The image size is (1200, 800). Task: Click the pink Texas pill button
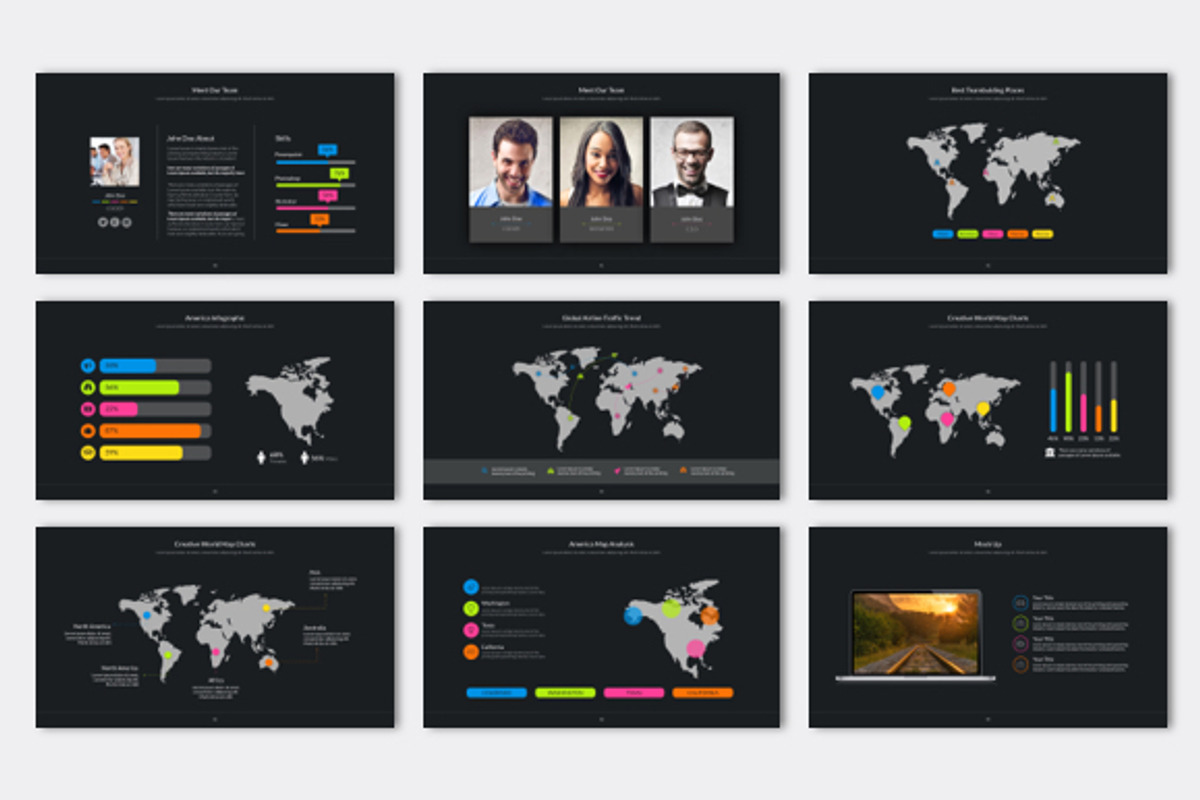[634, 692]
